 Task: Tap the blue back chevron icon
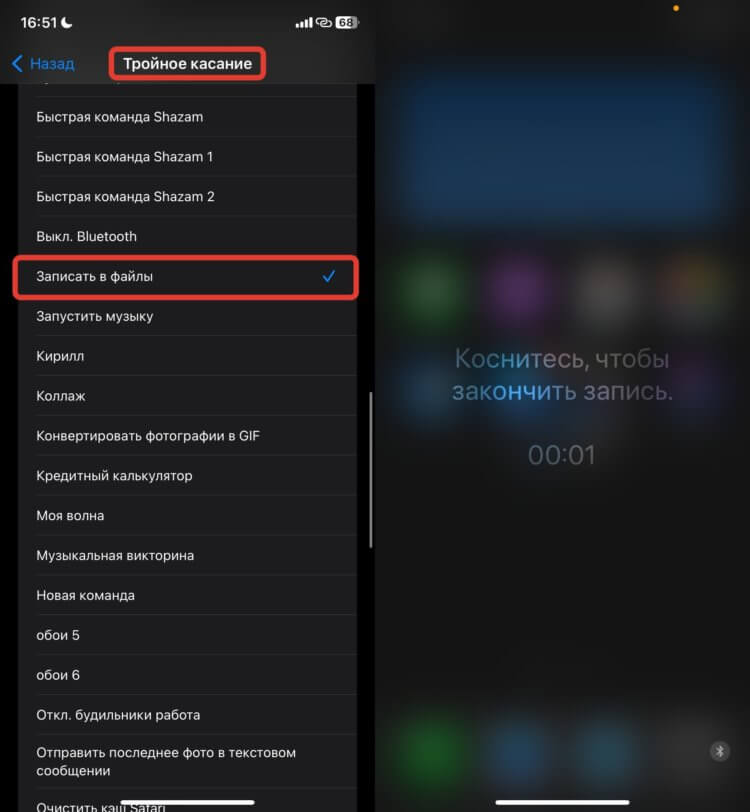pyautogui.click(x=17, y=64)
